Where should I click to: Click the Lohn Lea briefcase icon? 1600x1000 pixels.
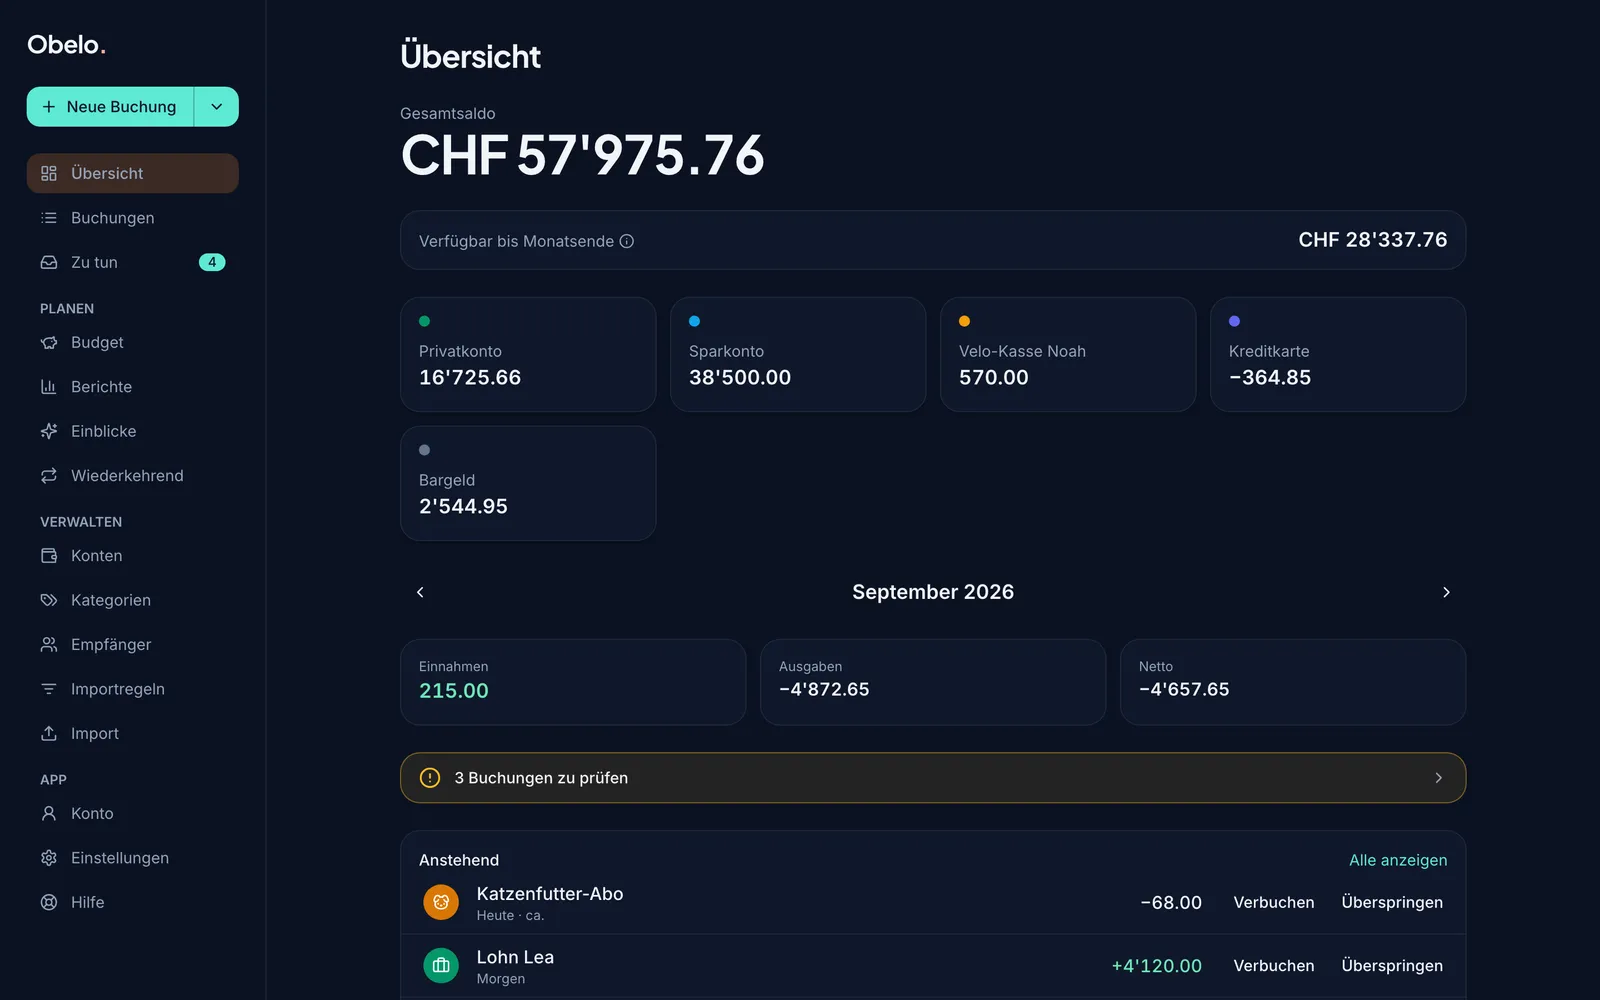[x=441, y=966]
